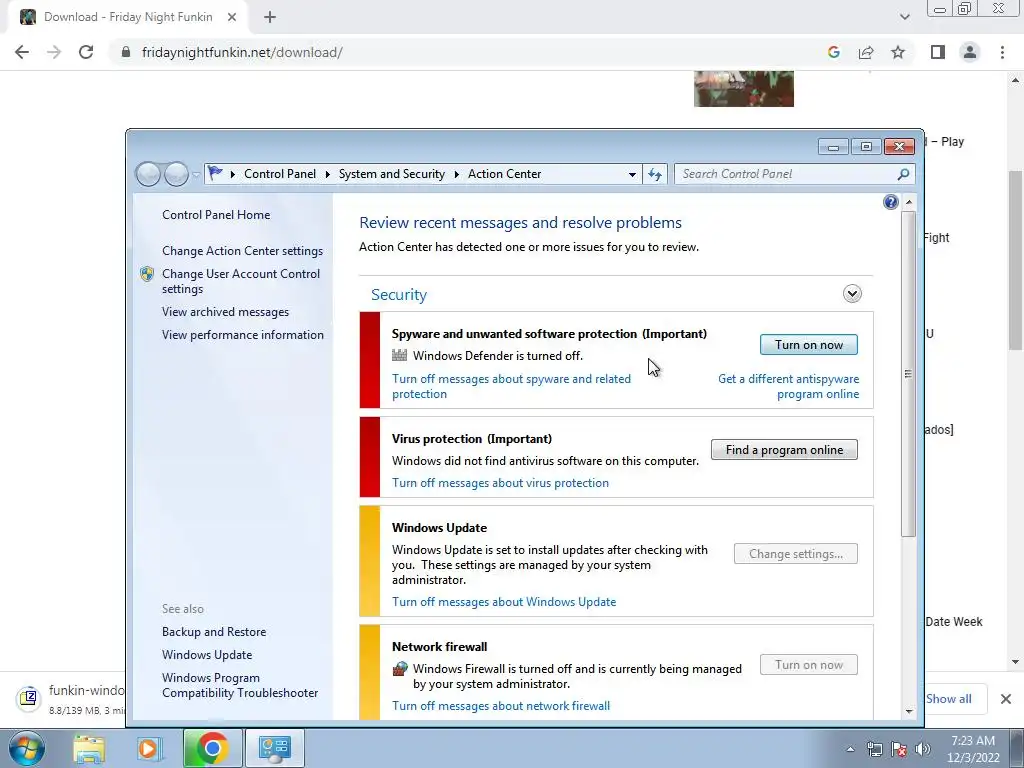
Task: Click the UAC shield icon in the sidebar
Action: point(147,274)
